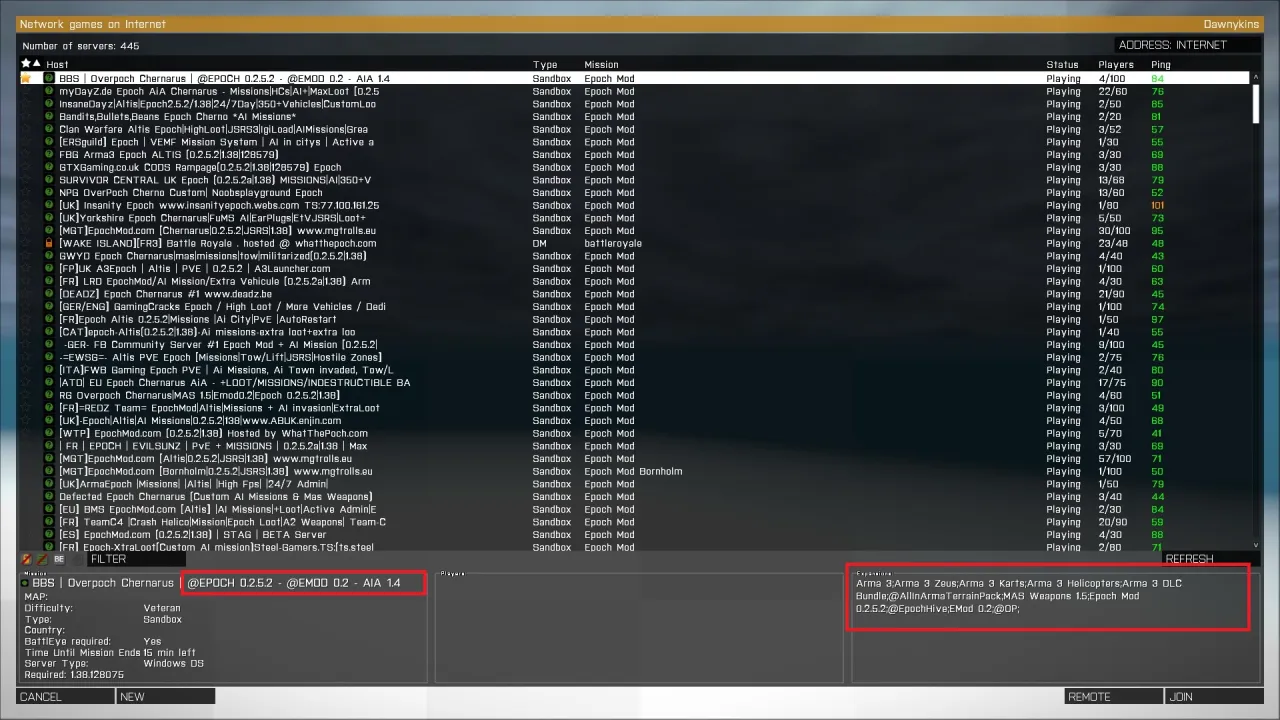Click the lock icon on WAKE ISLAND Battle Royale

[x=49, y=243]
